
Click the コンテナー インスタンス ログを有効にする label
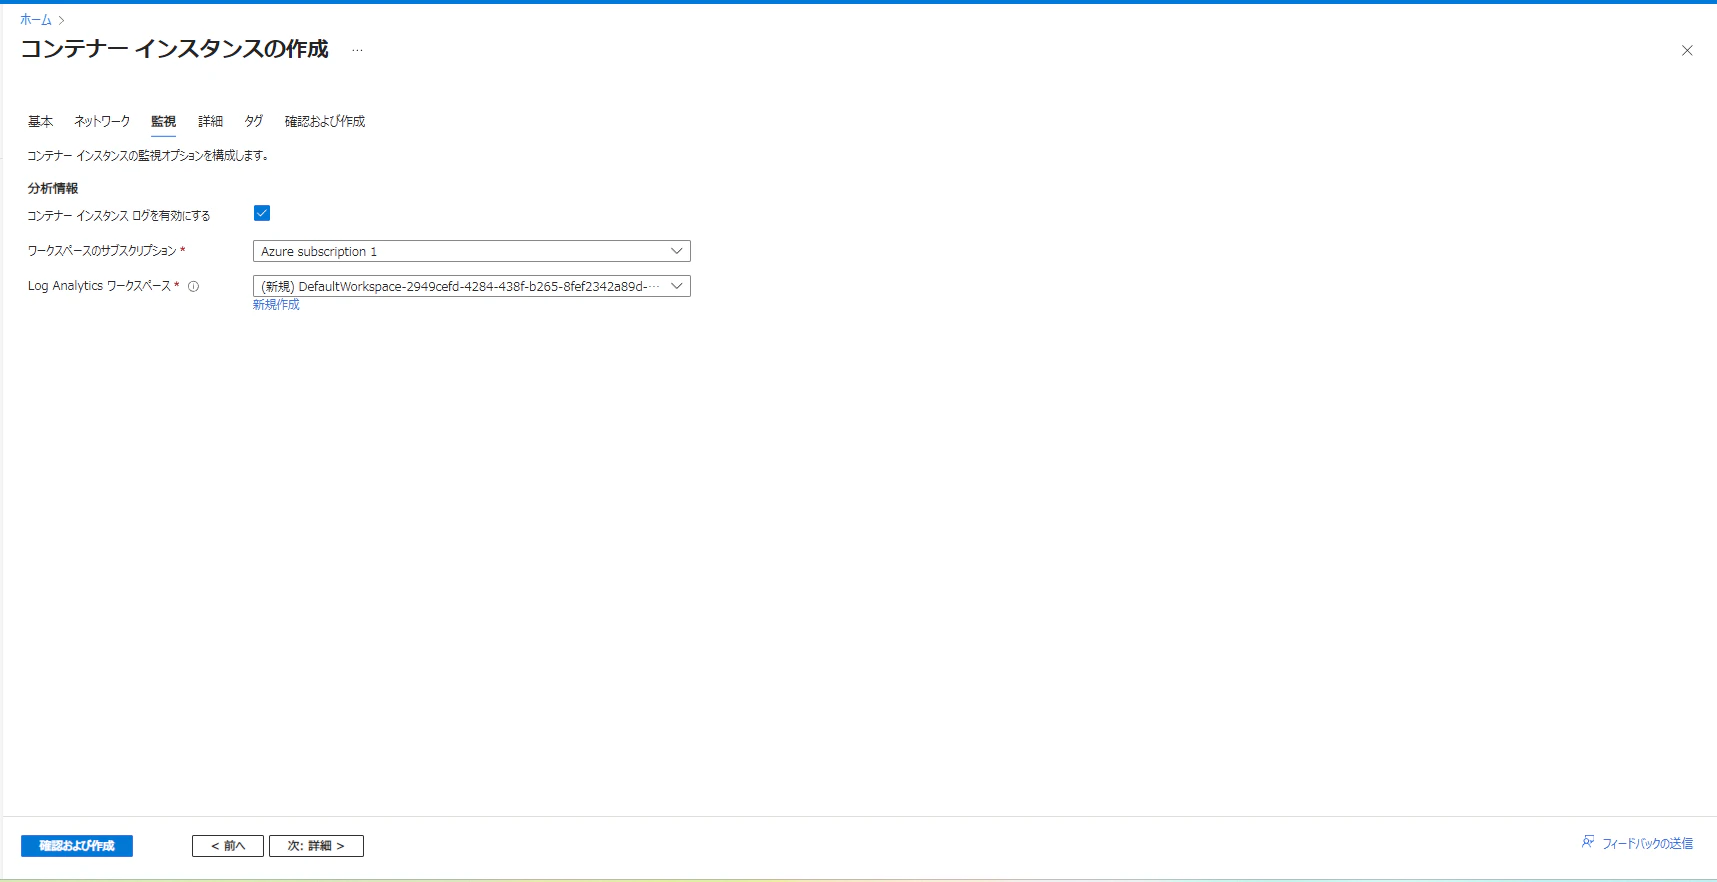tap(119, 216)
